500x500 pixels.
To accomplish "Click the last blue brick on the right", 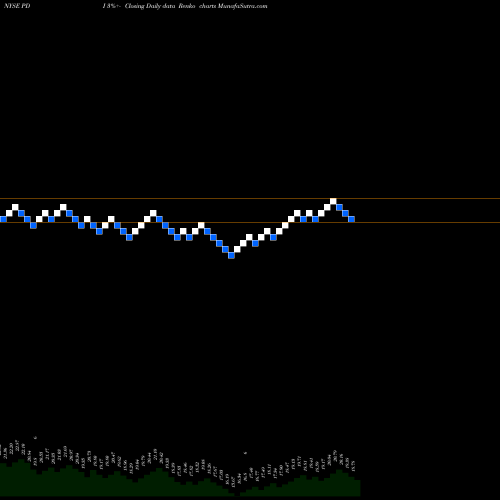I will 351,219.
